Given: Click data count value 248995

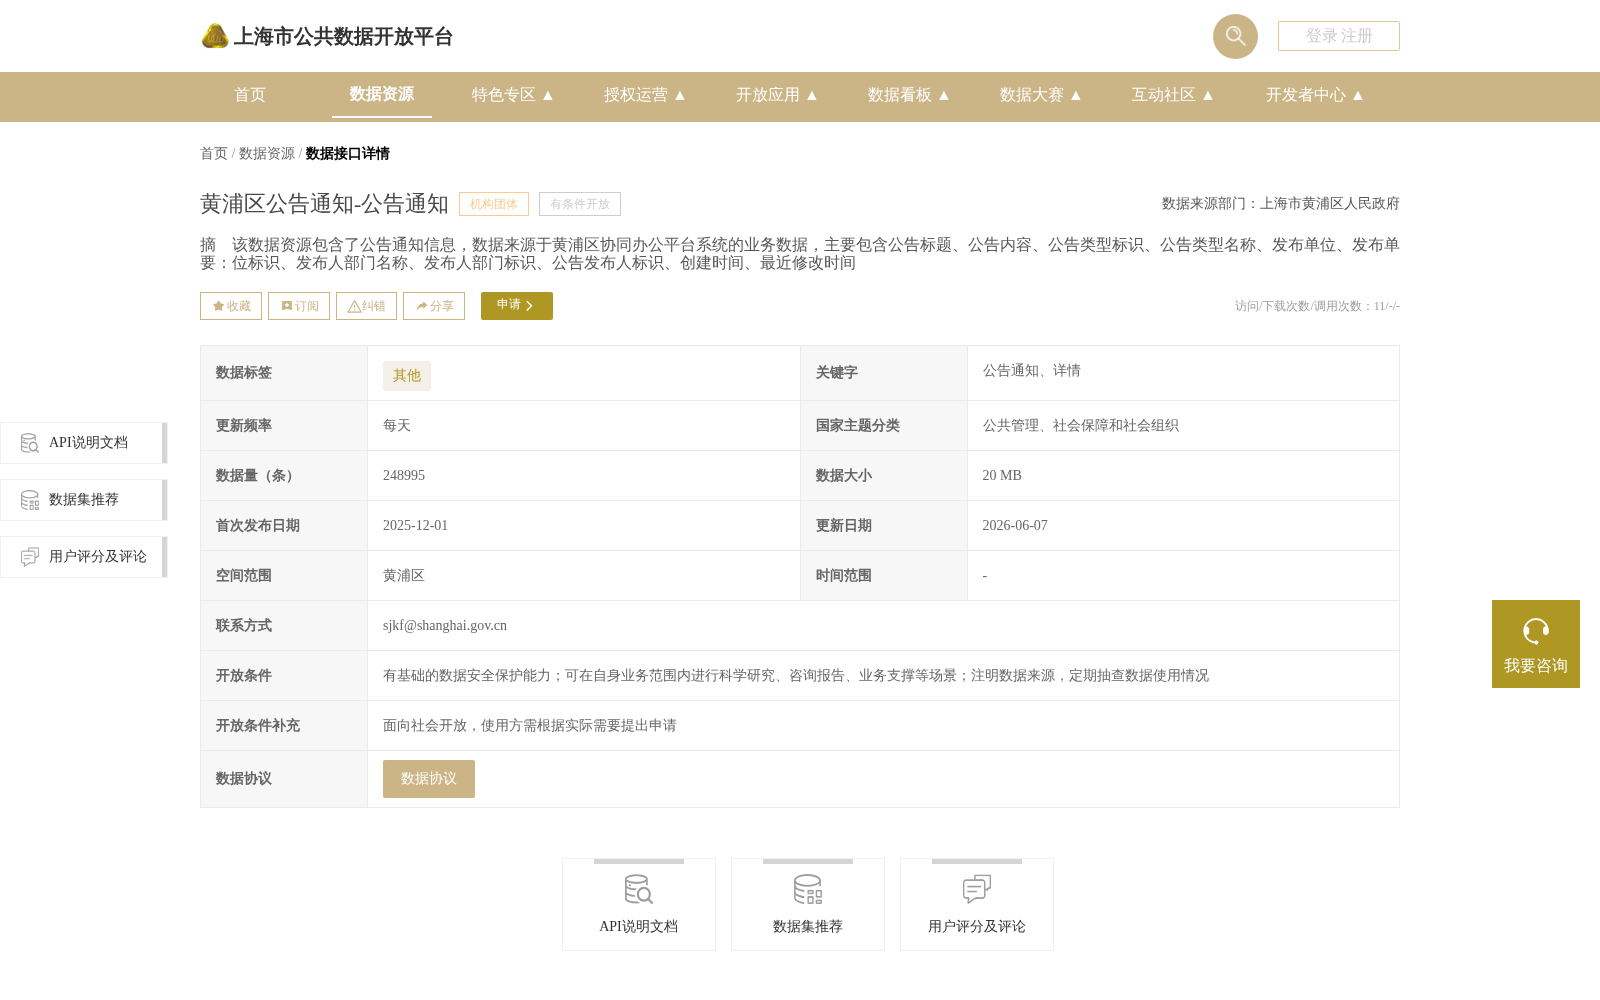Looking at the screenshot, I should [404, 476].
